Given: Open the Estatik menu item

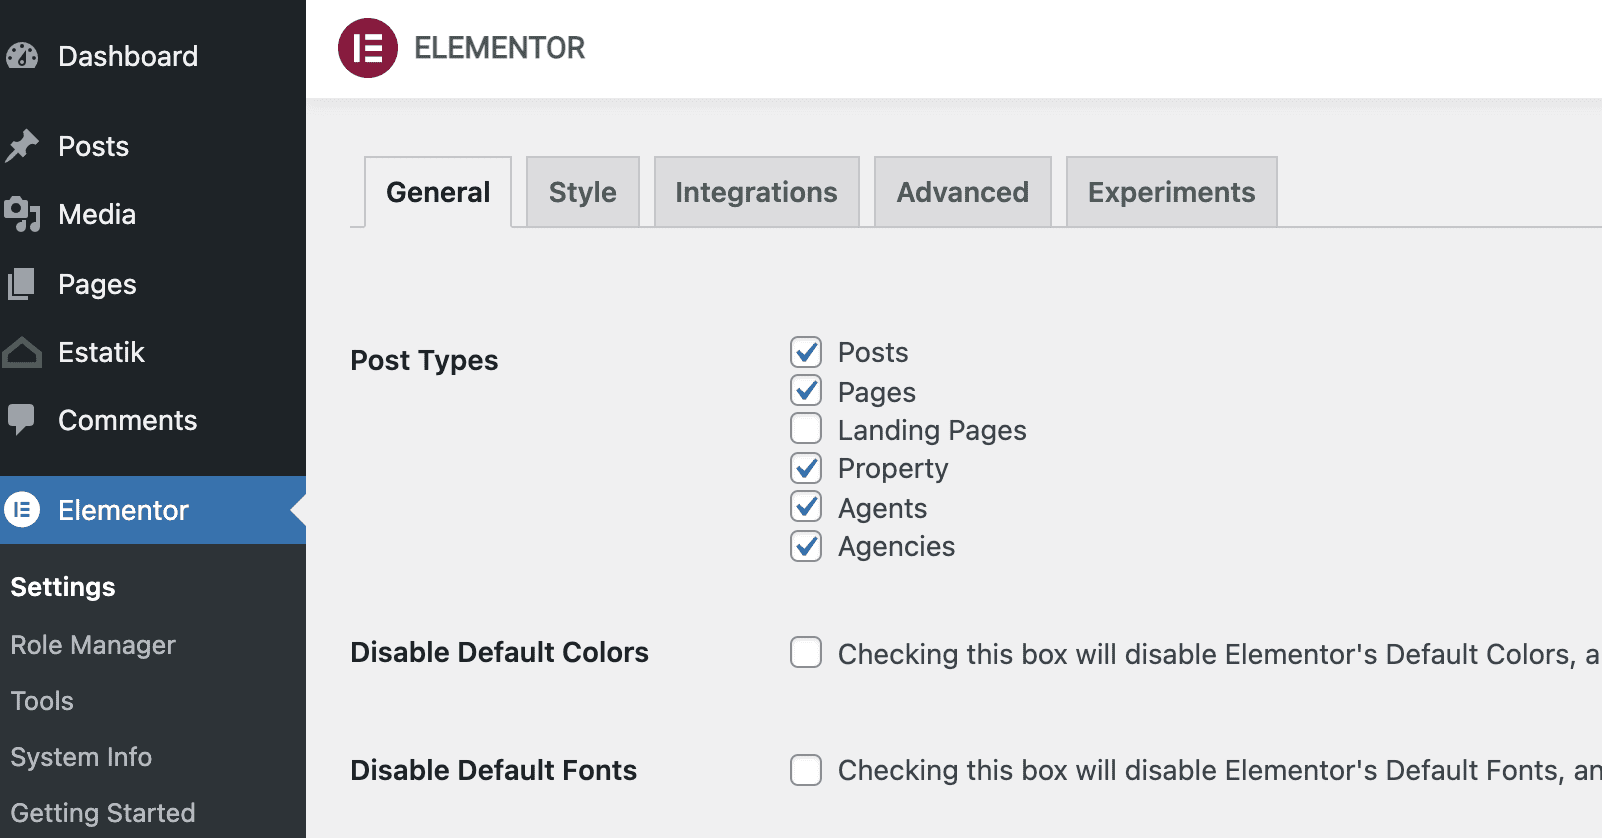Looking at the screenshot, I should [x=153, y=352].
